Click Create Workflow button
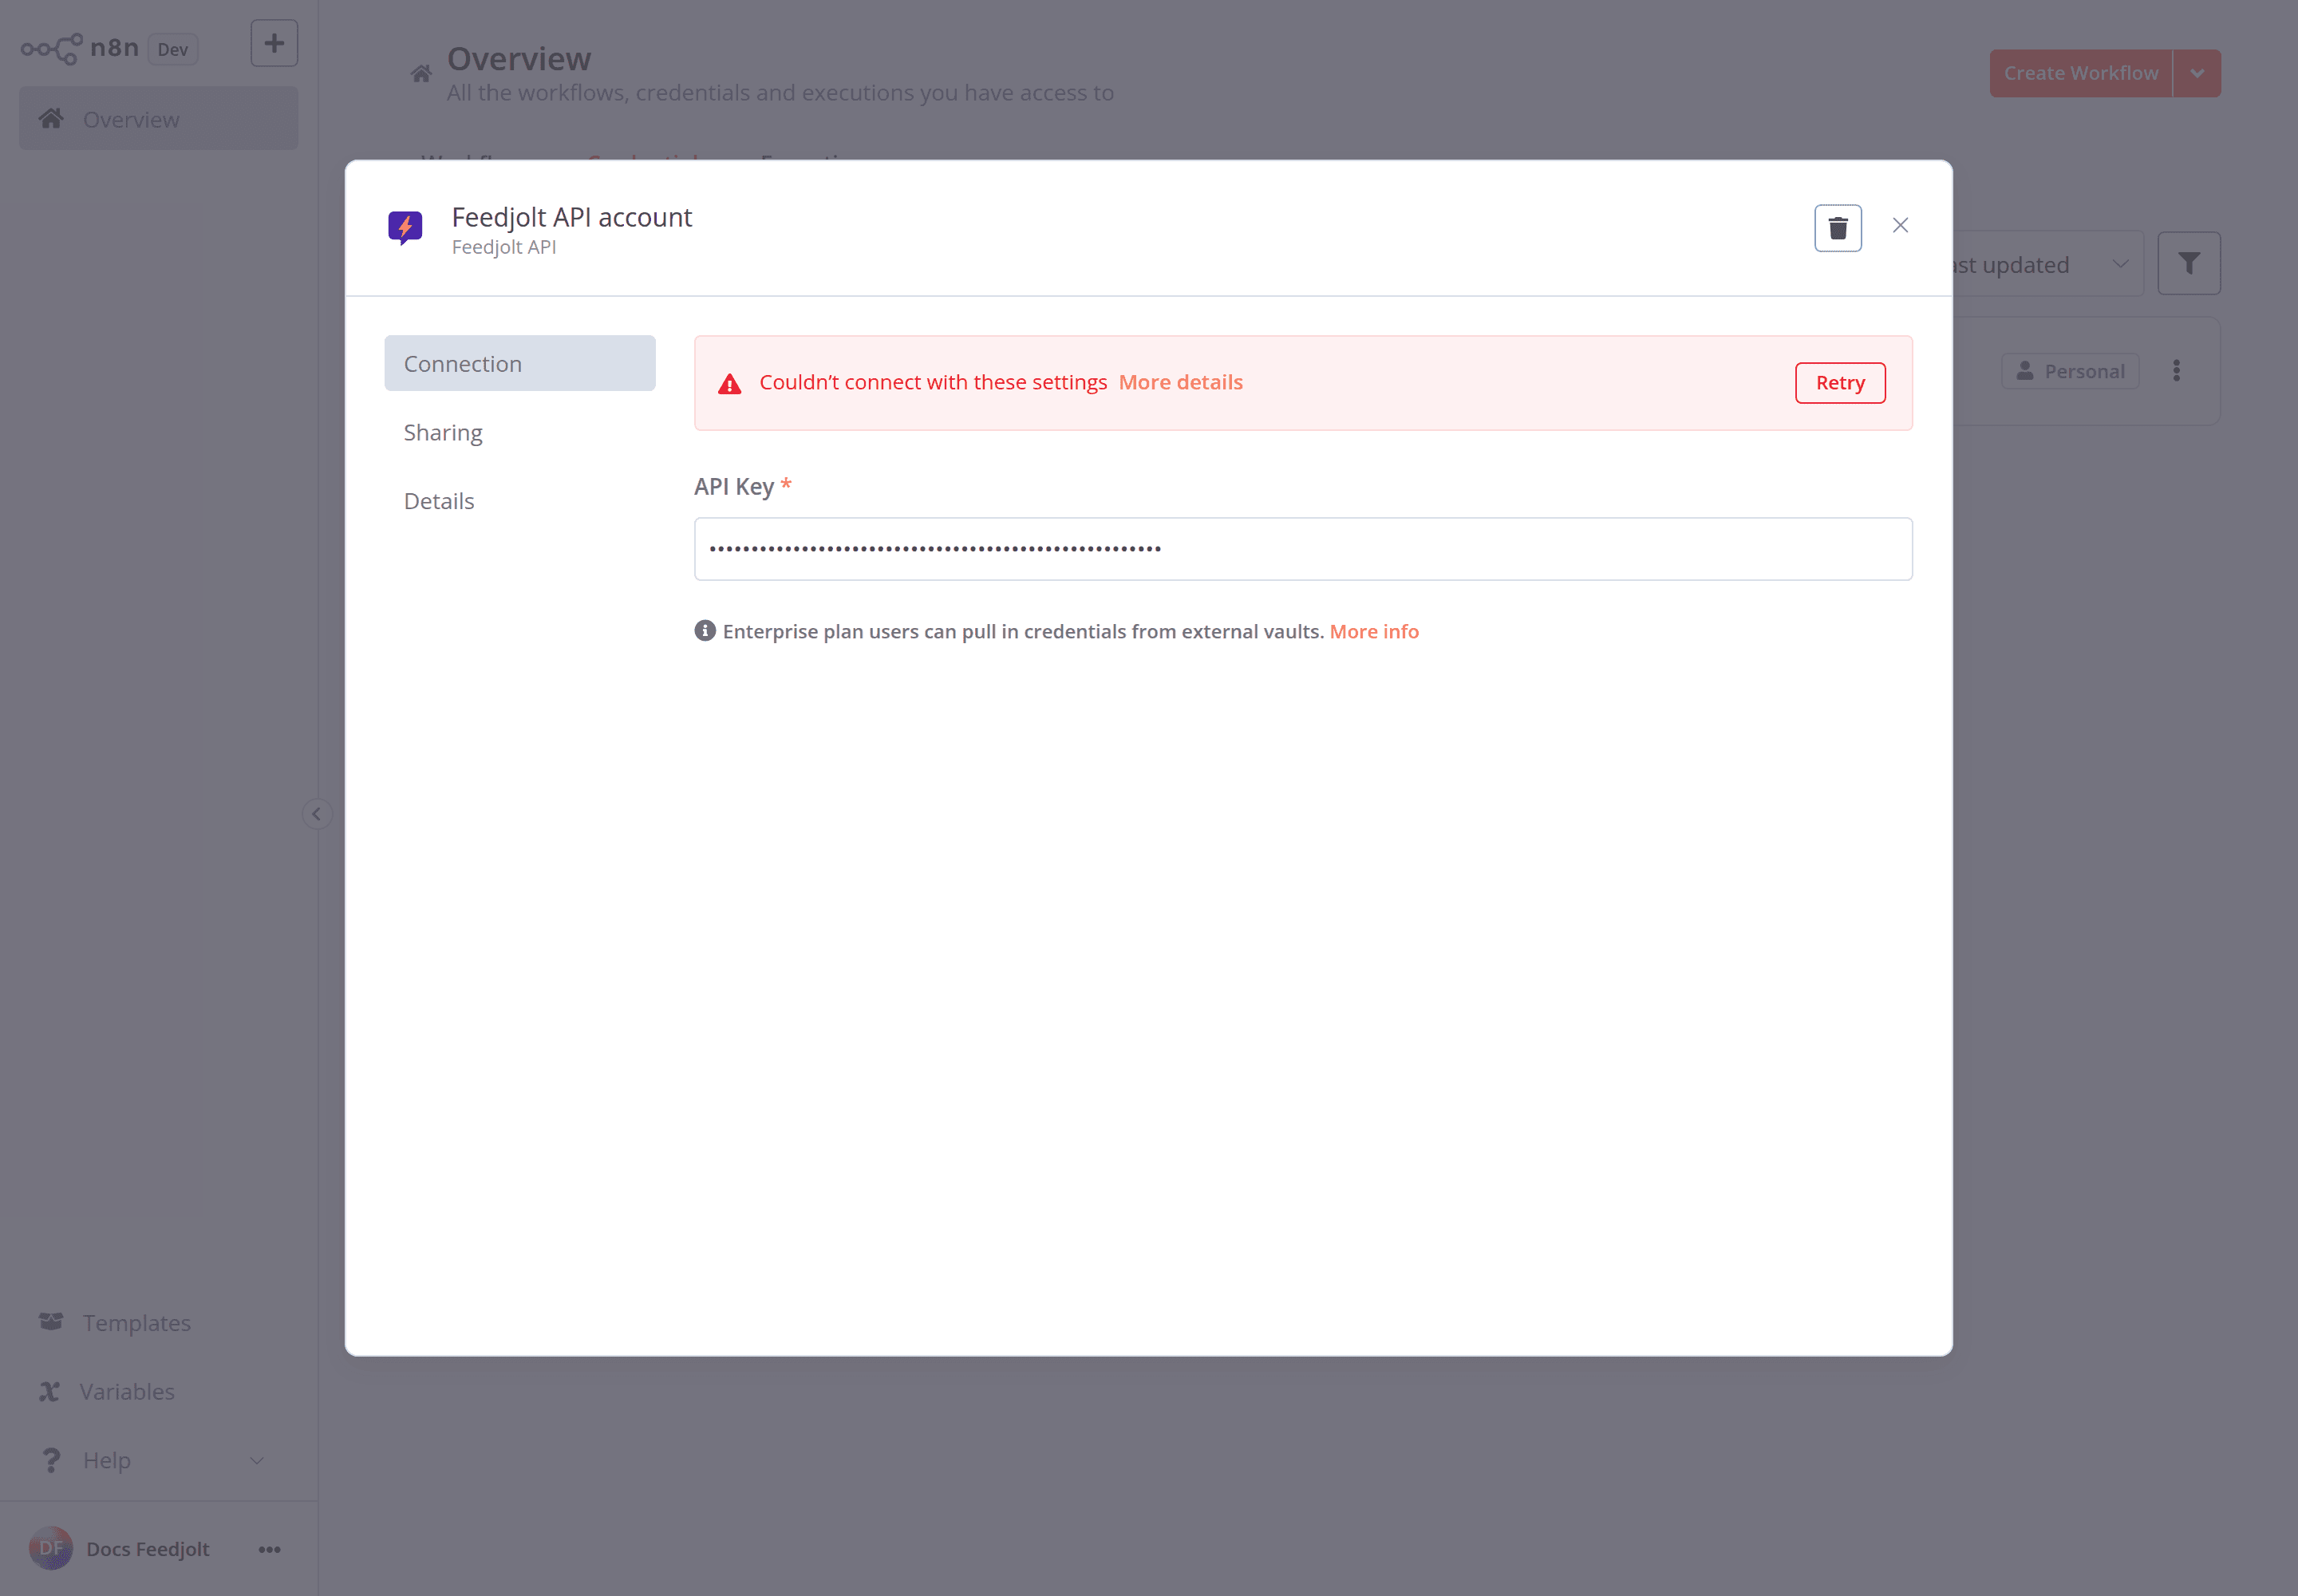 2081,73
